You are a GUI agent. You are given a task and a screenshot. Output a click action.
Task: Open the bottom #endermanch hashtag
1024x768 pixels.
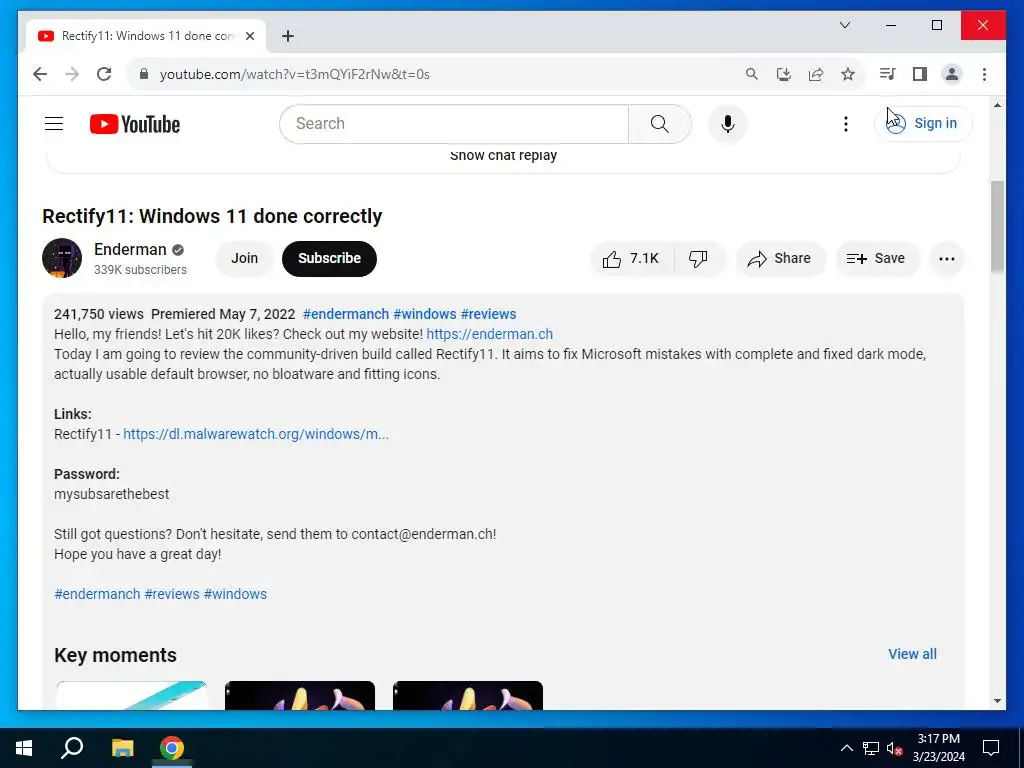pyautogui.click(x=97, y=594)
